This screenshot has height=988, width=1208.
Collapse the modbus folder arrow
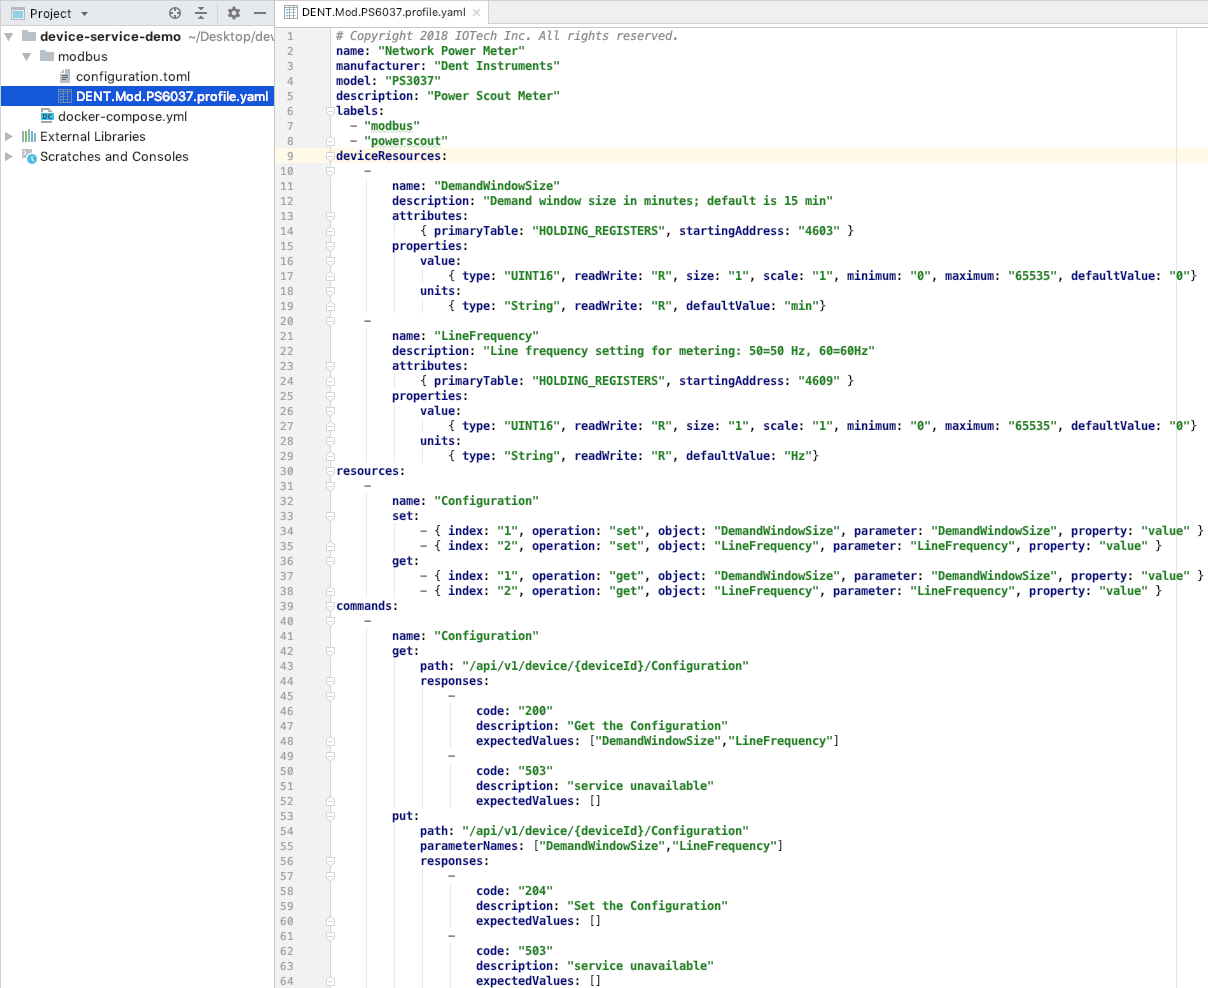(27, 57)
